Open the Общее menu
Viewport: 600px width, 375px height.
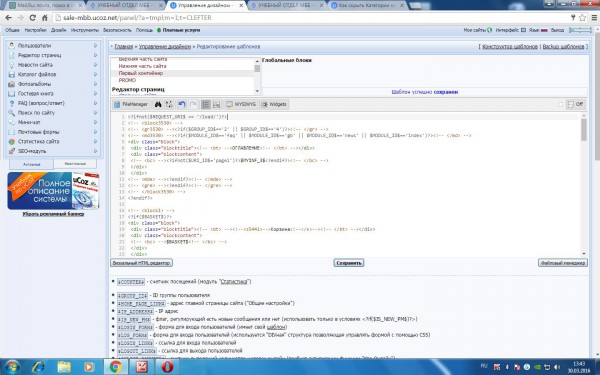(x=12, y=30)
